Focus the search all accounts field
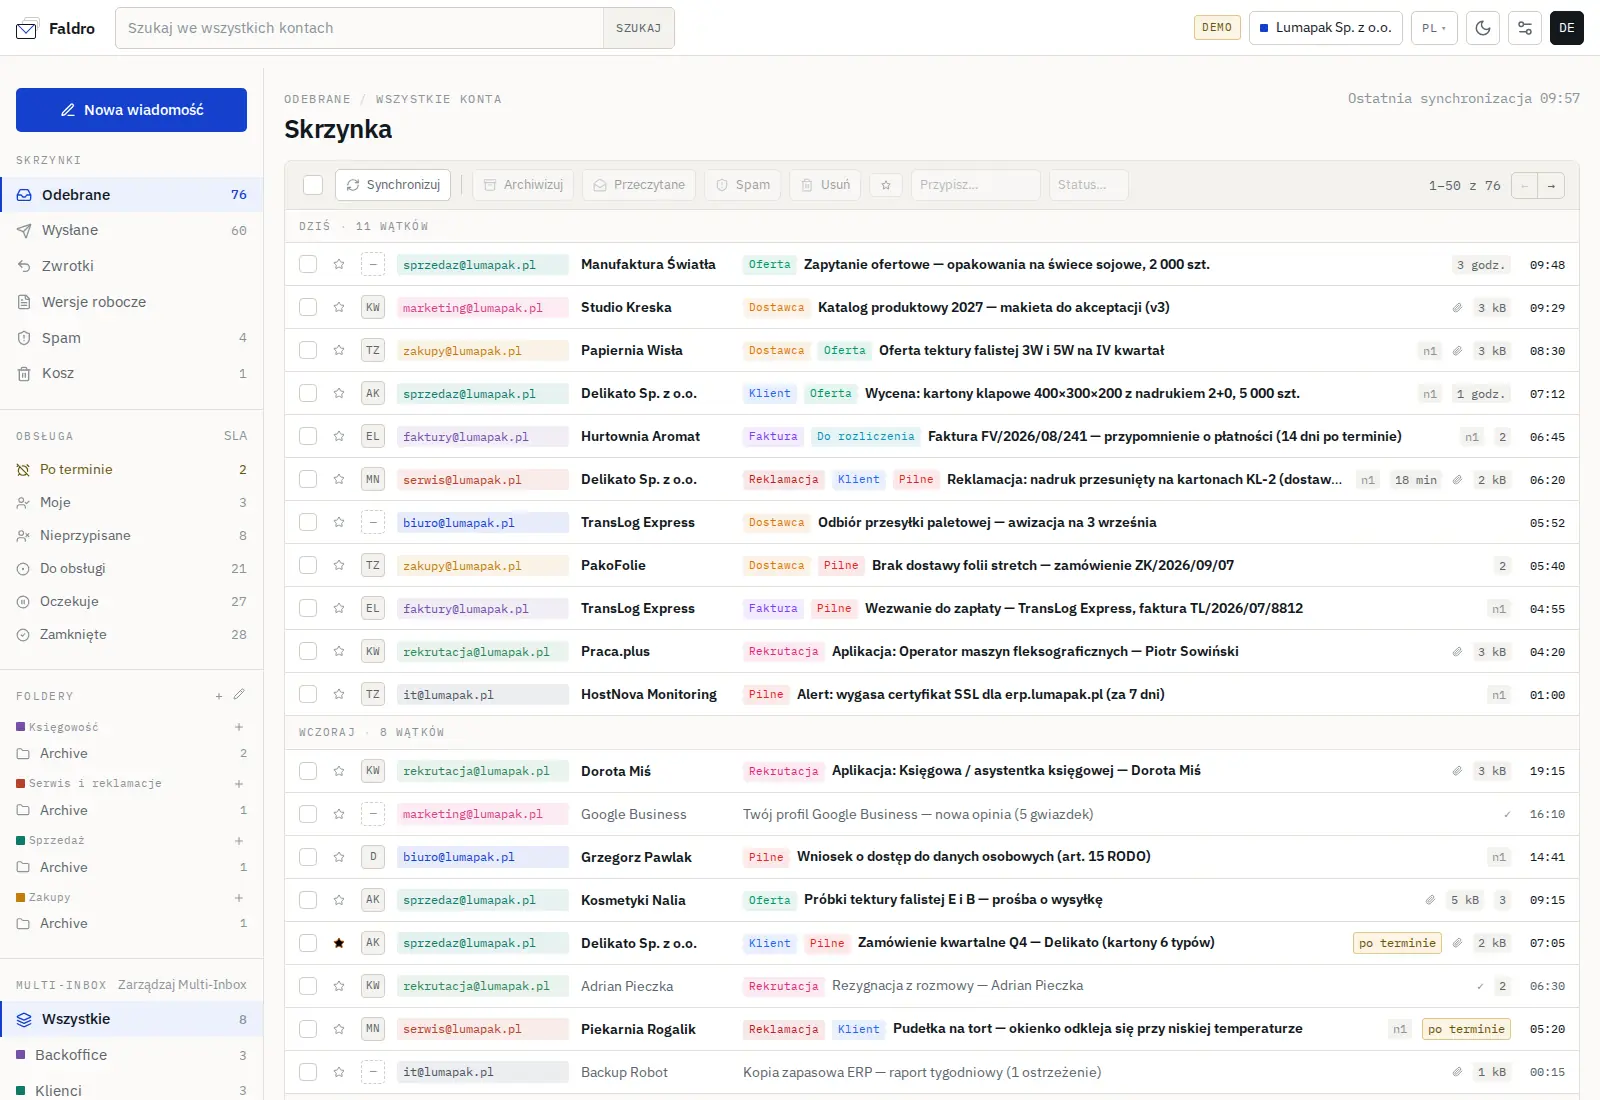Image resolution: width=1600 pixels, height=1100 pixels. 360,28
